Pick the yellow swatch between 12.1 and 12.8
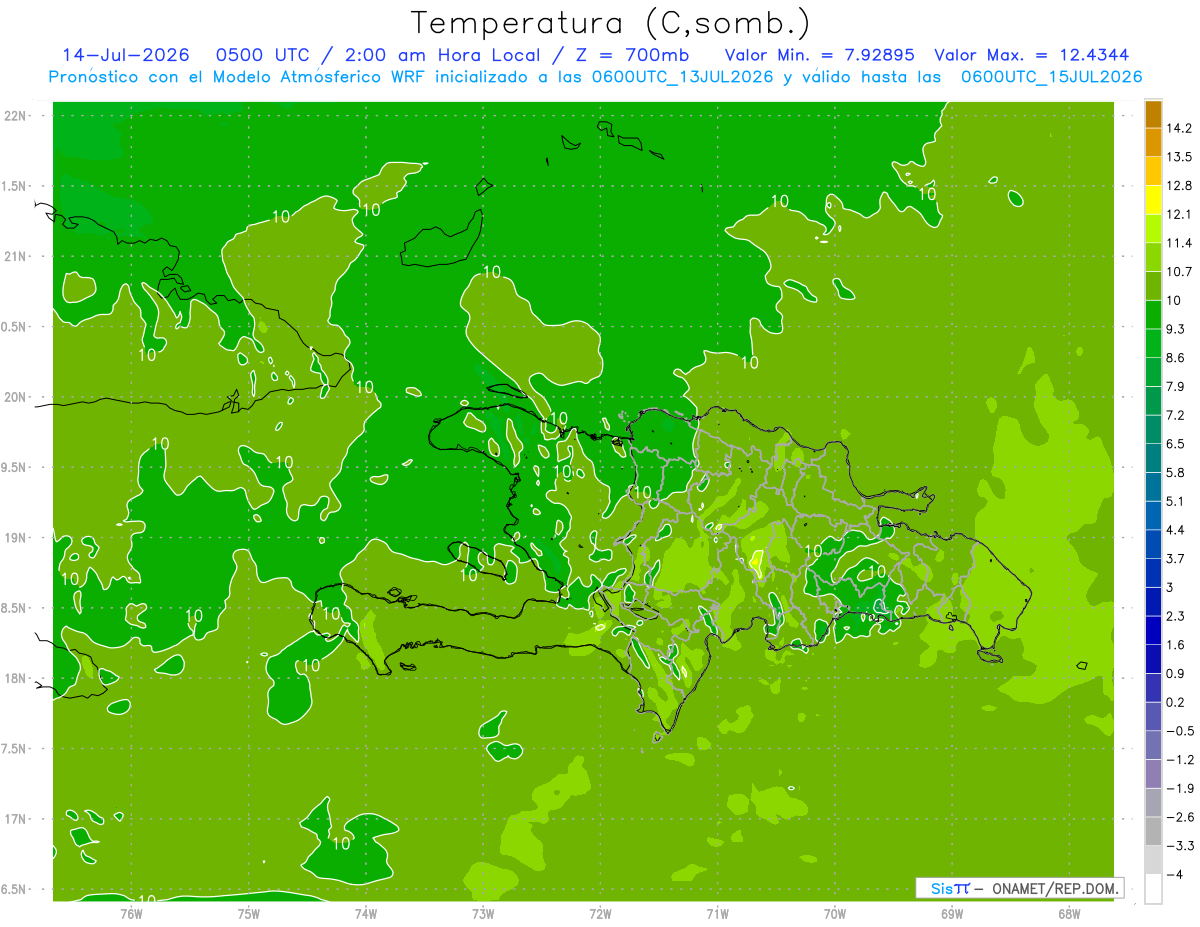 [x=1153, y=200]
